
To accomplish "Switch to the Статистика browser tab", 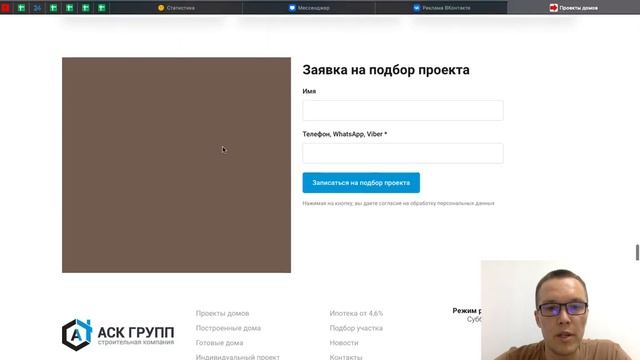I will coord(176,8).
